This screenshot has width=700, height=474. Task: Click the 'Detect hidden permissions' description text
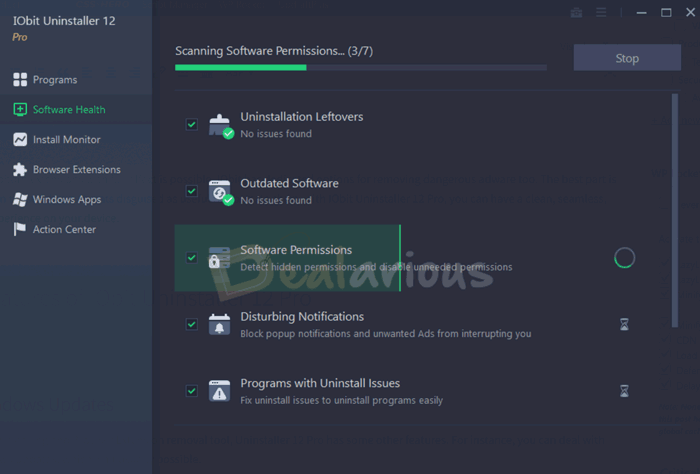pyautogui.click(x=376, y=267)
